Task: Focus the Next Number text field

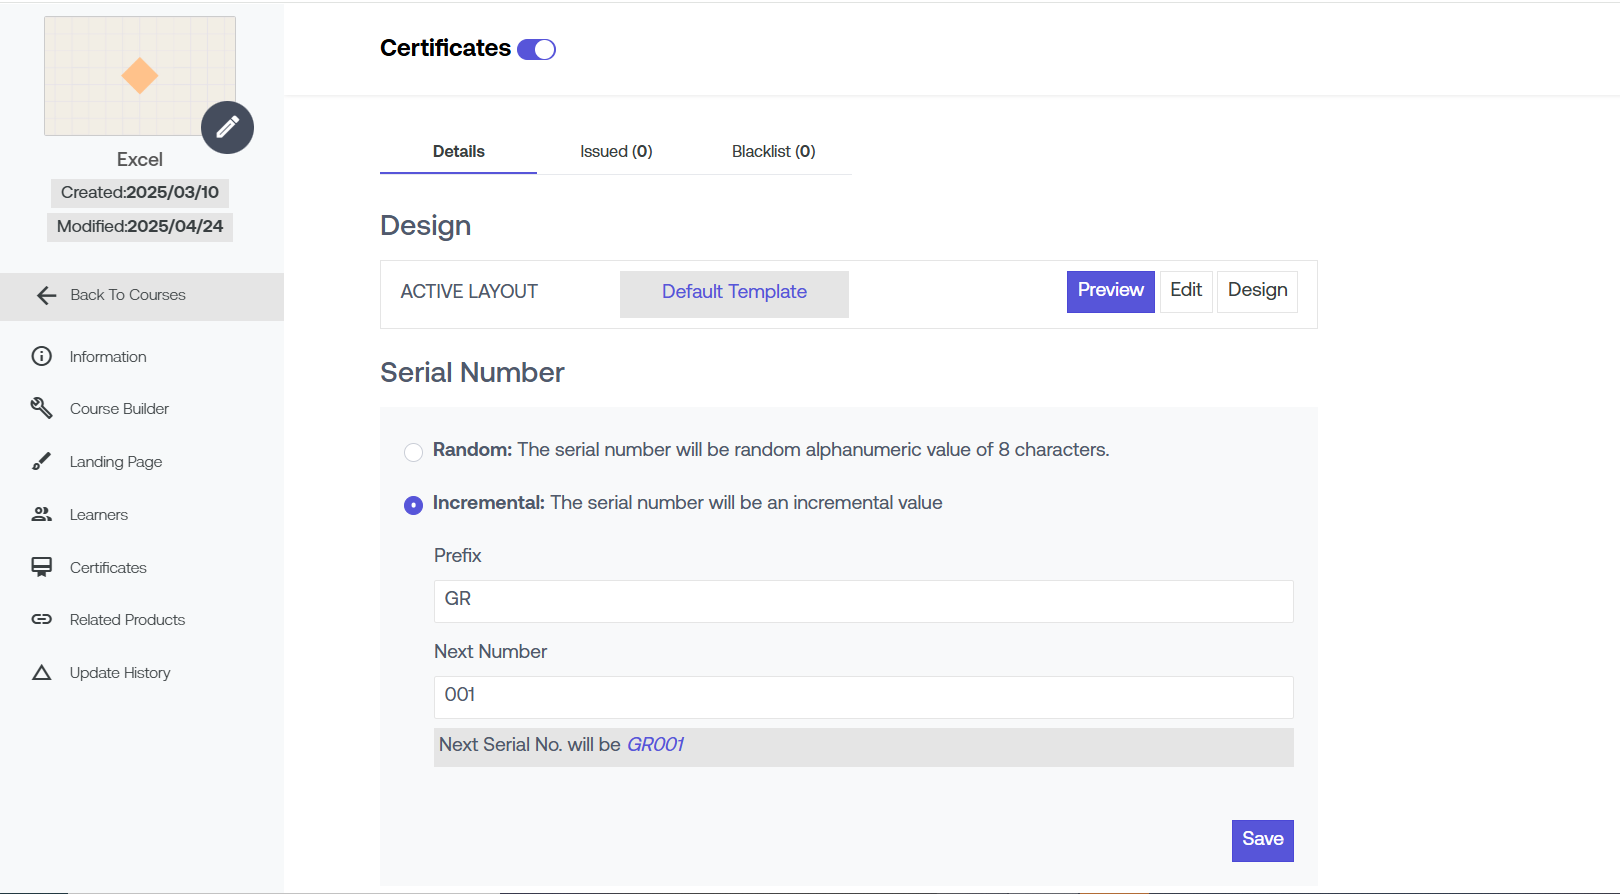Action: point(863,697)
